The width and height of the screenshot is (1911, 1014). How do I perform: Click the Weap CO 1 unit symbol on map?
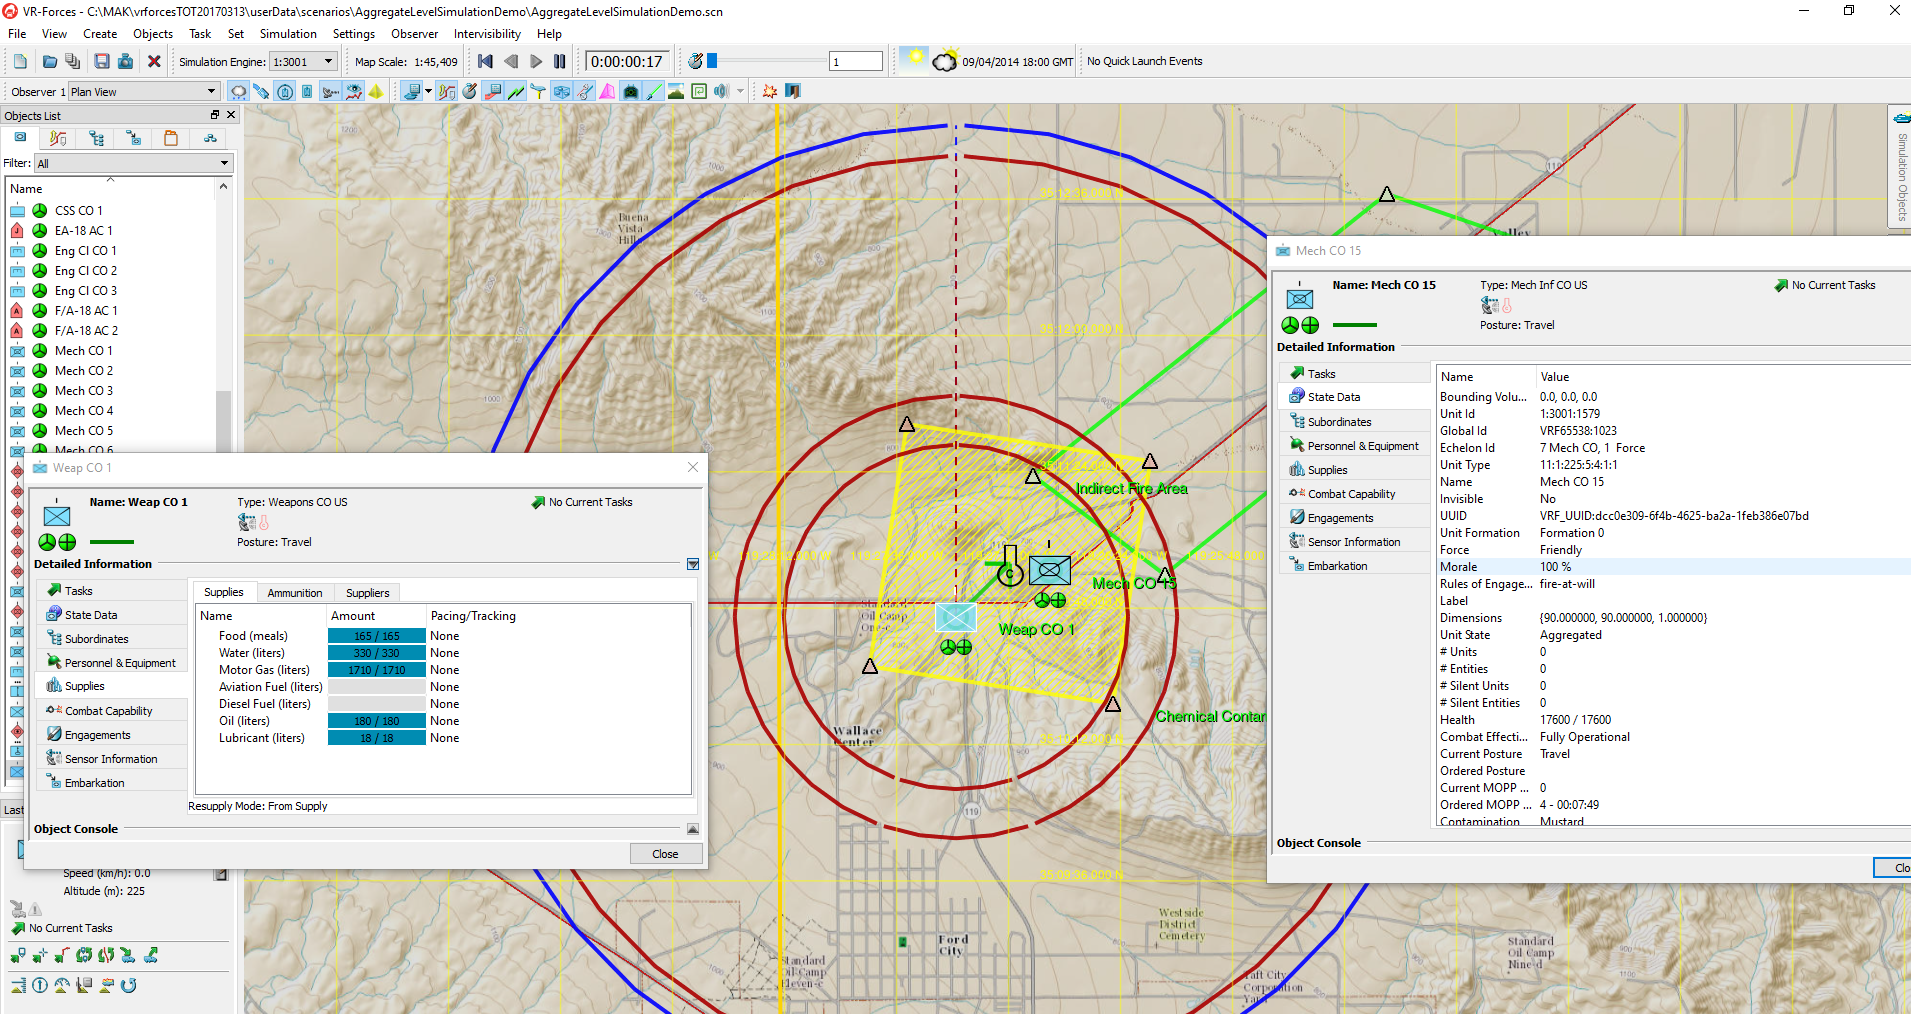[956, 617]
